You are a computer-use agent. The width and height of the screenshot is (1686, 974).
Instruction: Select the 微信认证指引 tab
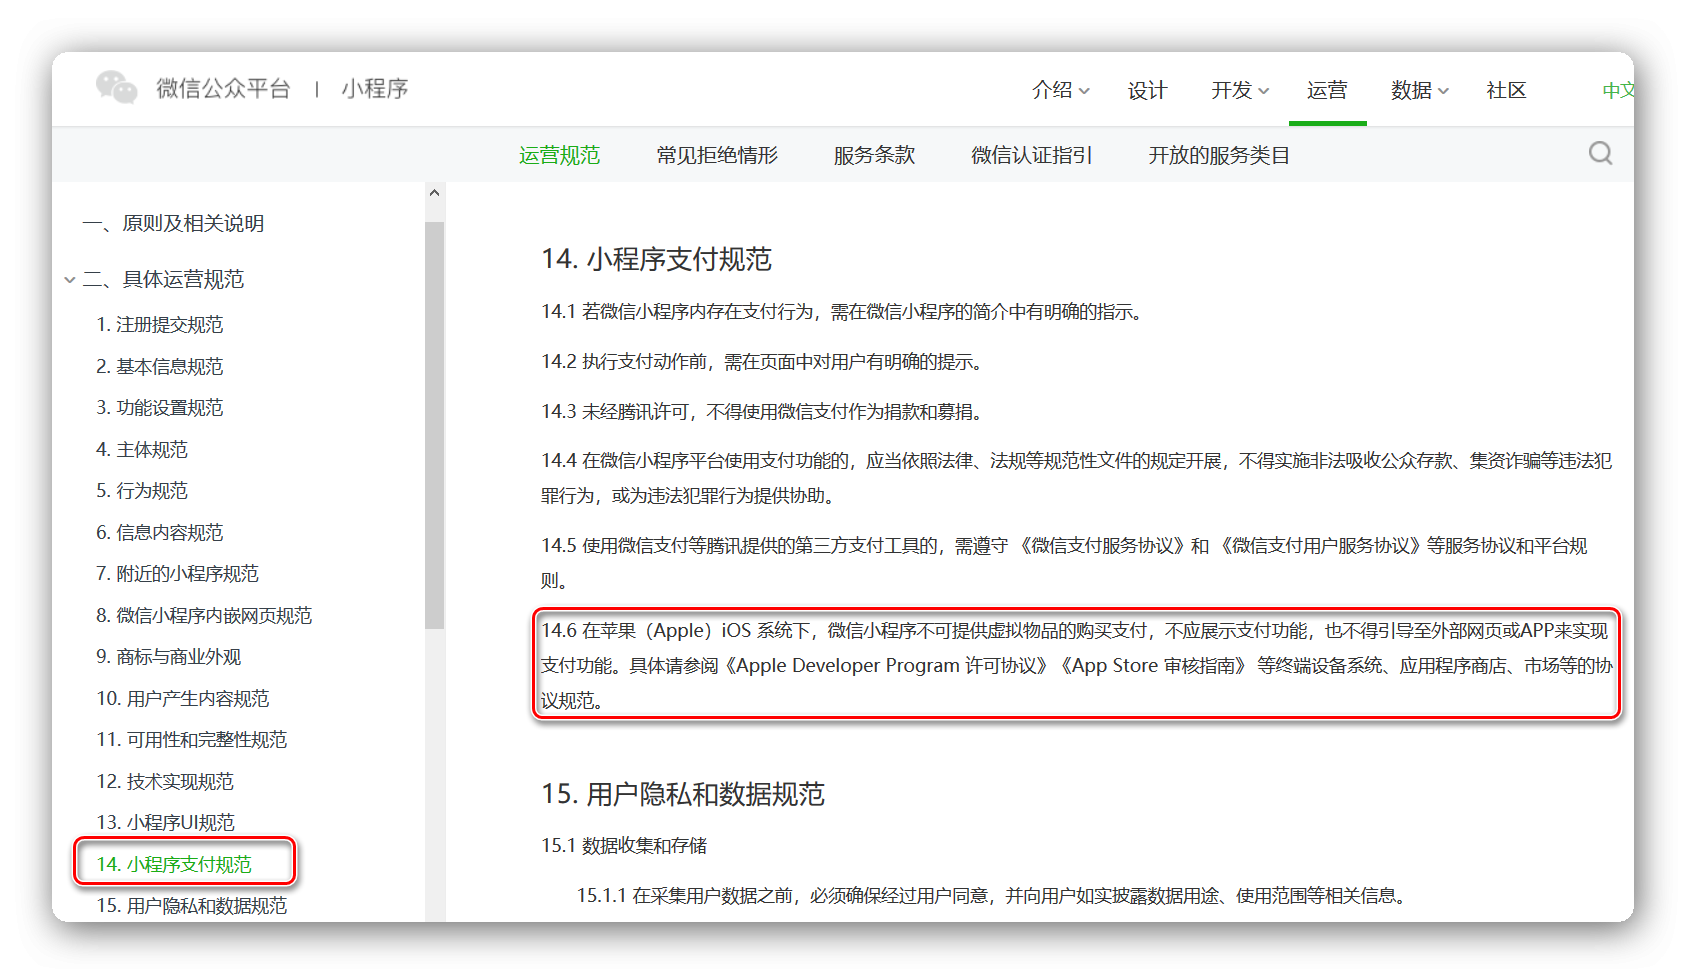(x=1031, y=155)
